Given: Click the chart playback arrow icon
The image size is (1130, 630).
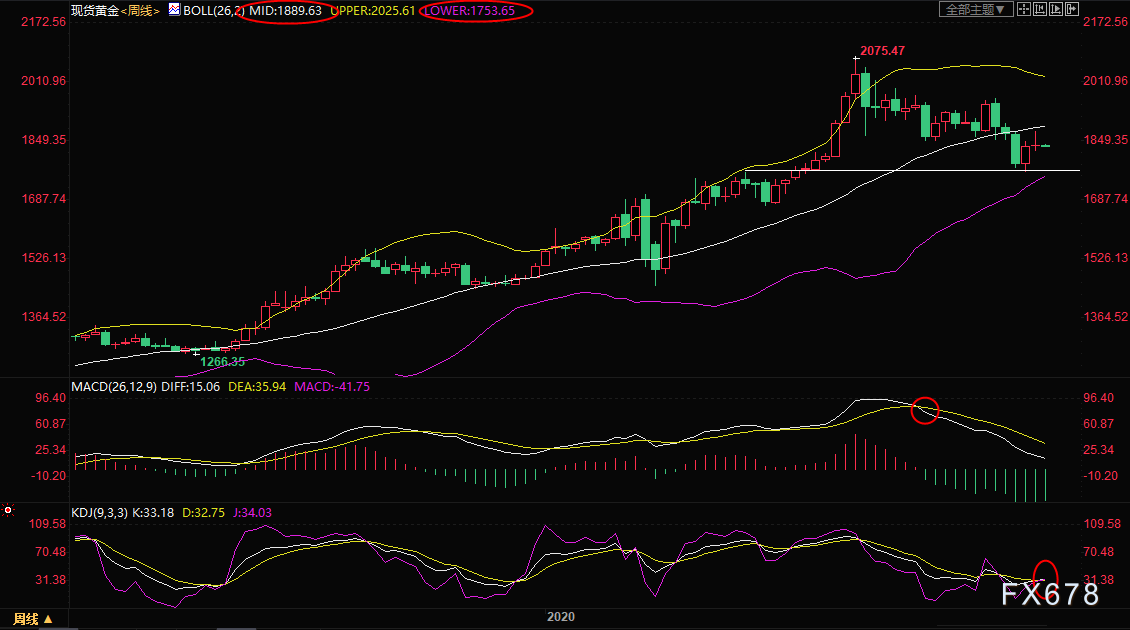Looking at the screenshot, I should pos(1056,9).
